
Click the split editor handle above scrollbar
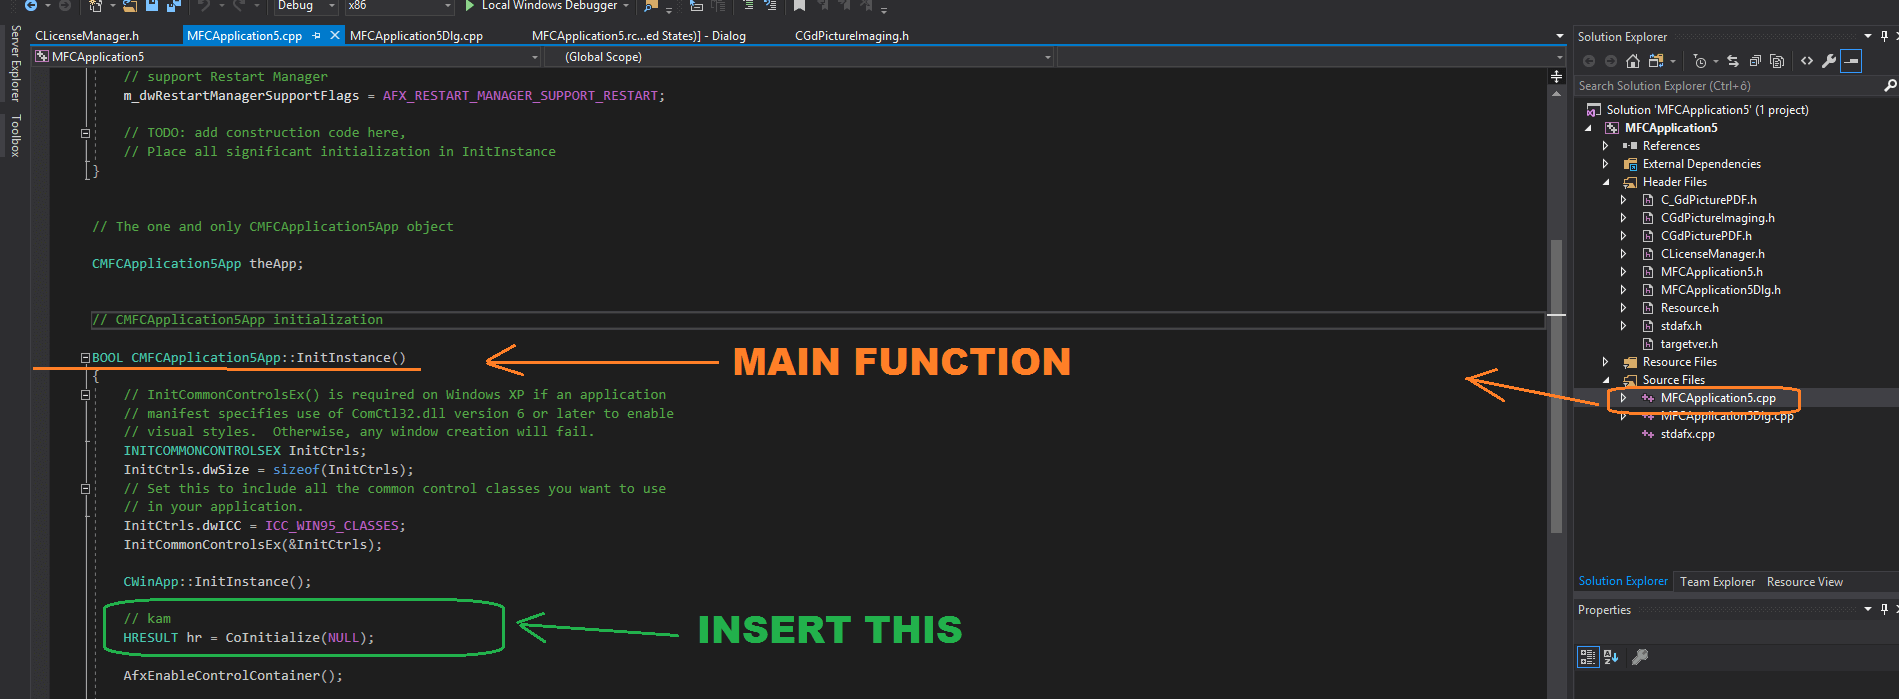1556,77
